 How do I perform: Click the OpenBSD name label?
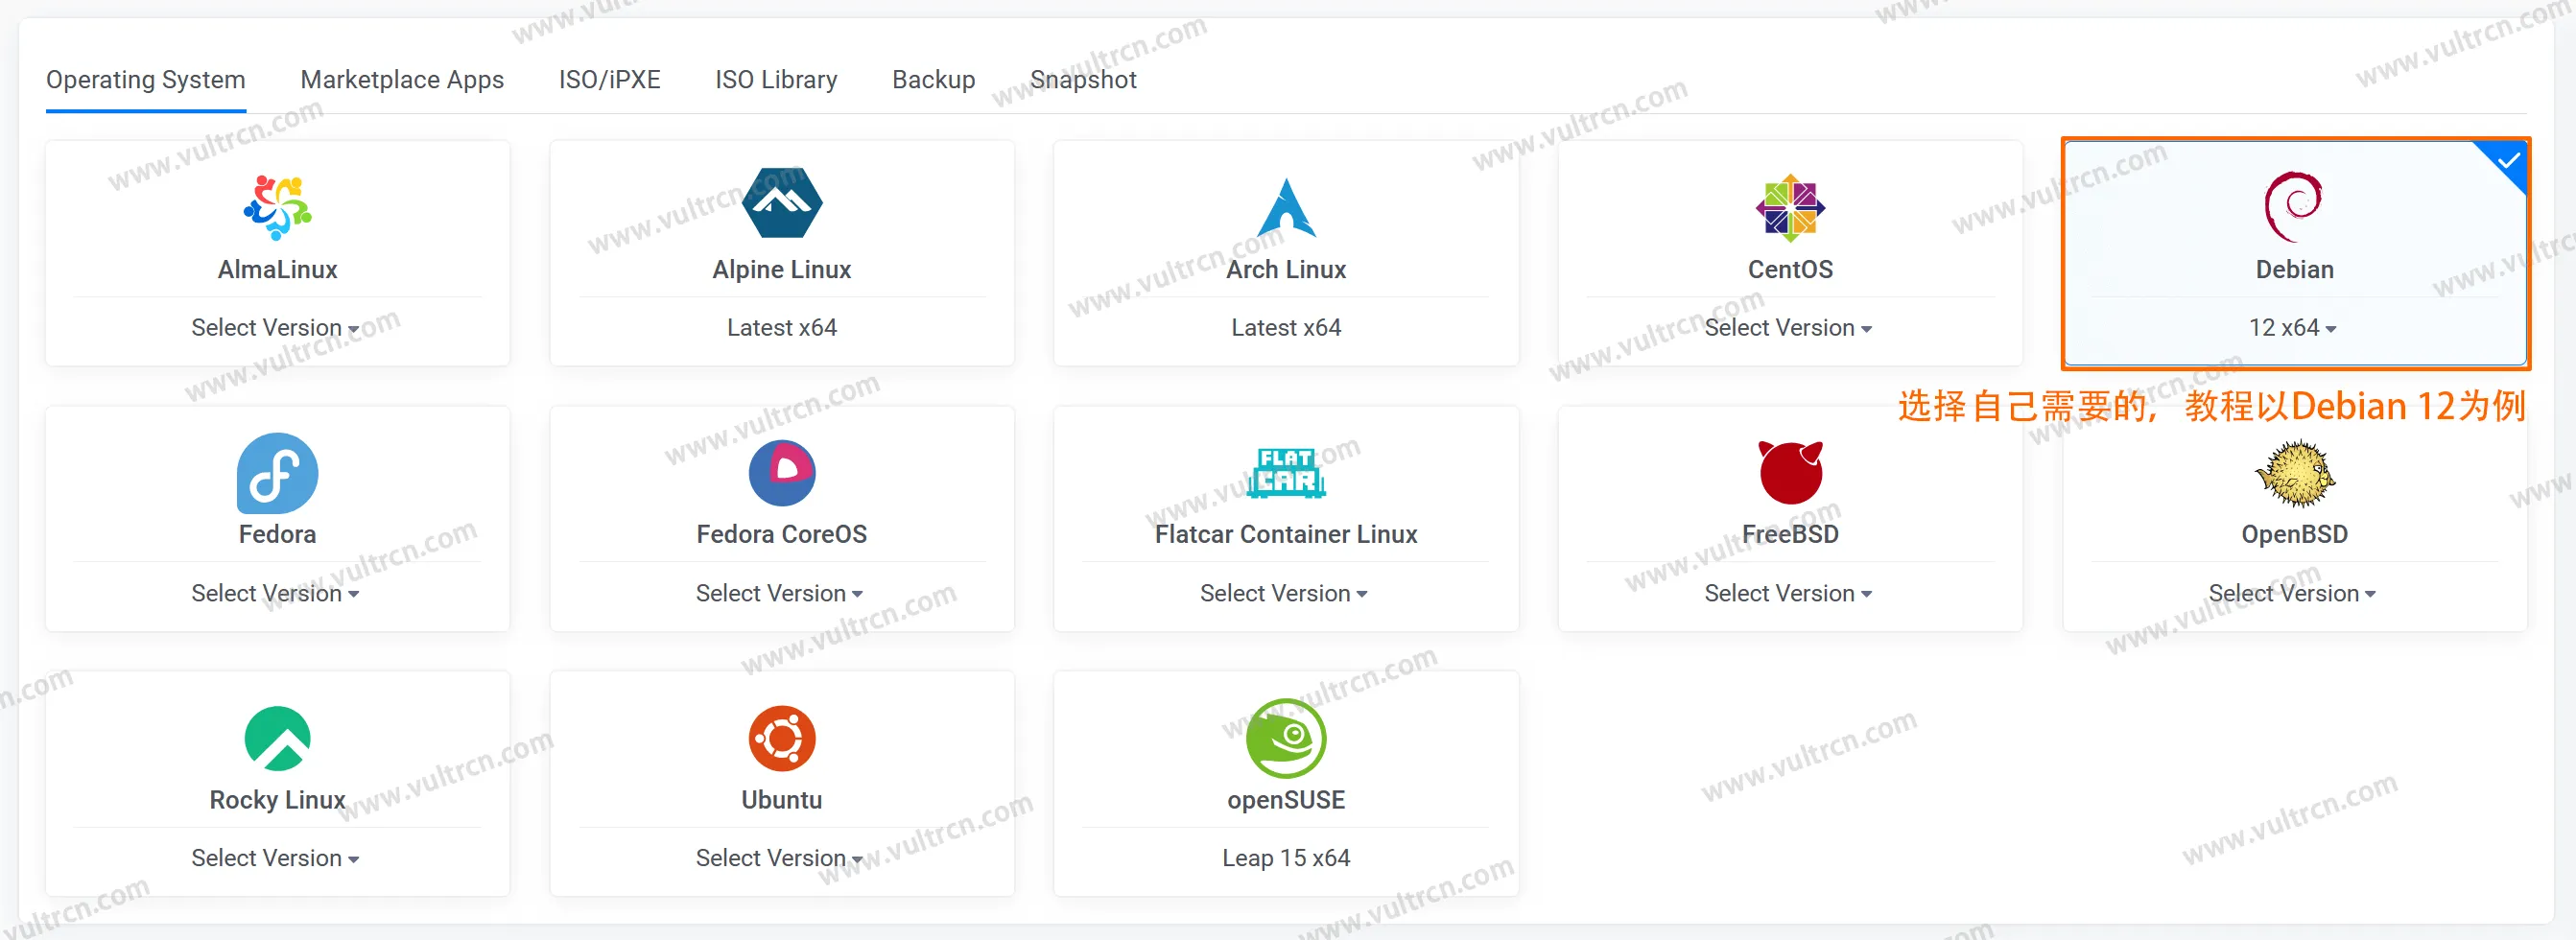coord(2294,534)
